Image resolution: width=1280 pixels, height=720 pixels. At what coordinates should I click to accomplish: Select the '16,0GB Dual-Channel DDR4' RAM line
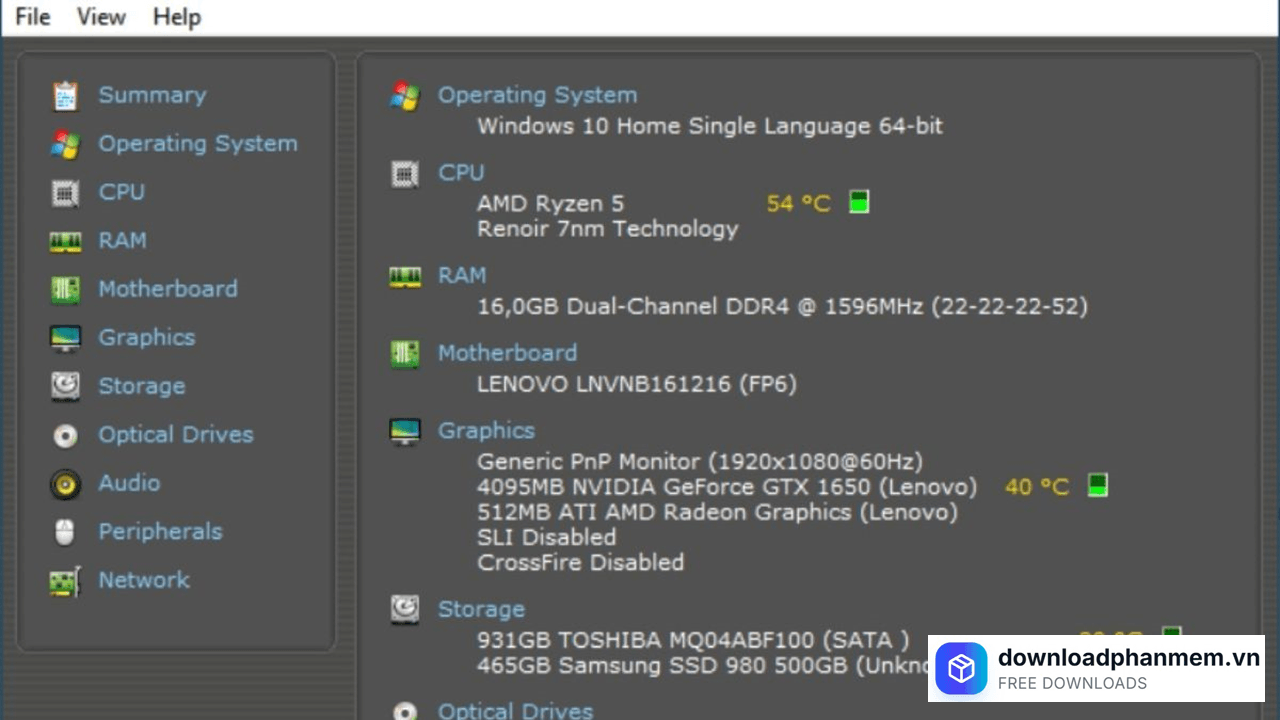[782, 306]
